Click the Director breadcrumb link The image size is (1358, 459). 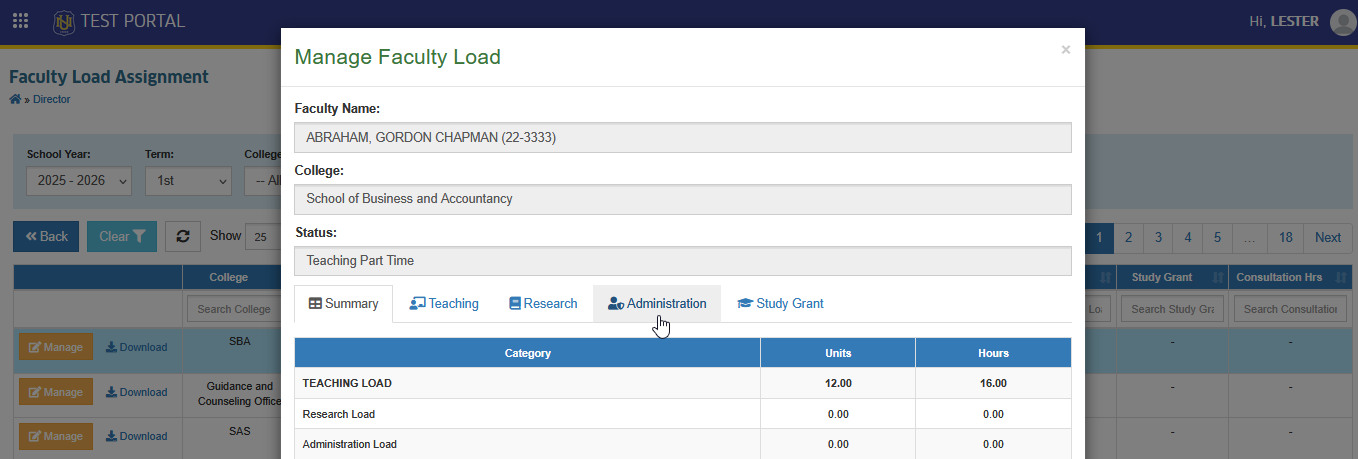pos(52,99)
